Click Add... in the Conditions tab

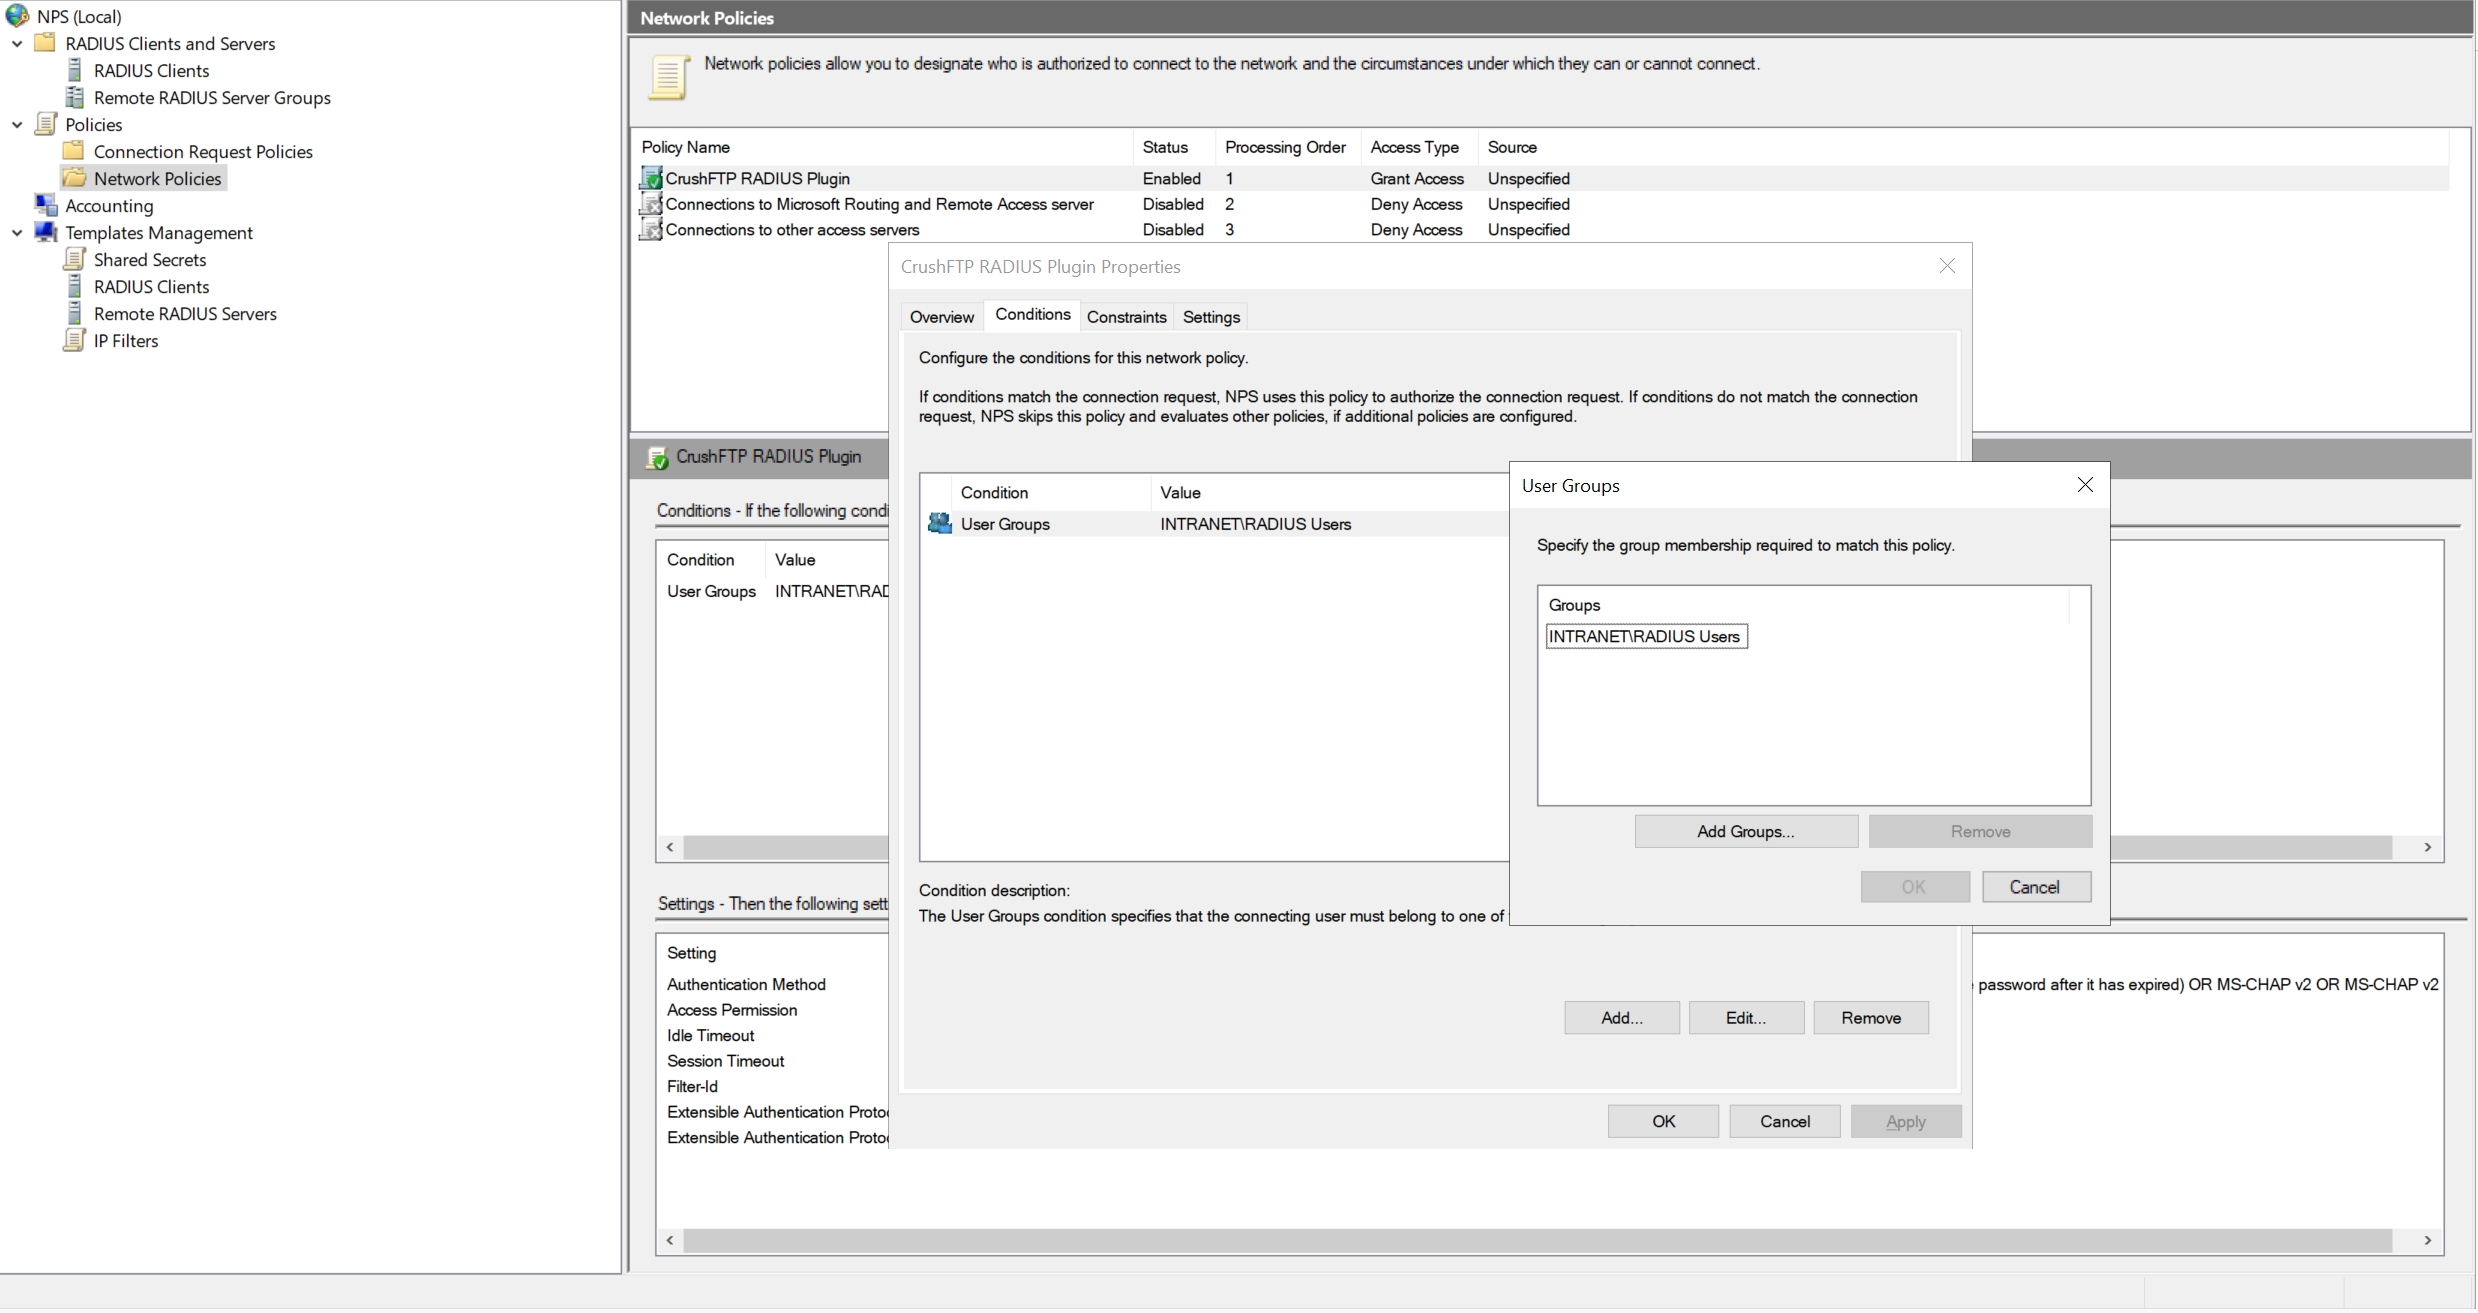[x=1621, y=1017]
